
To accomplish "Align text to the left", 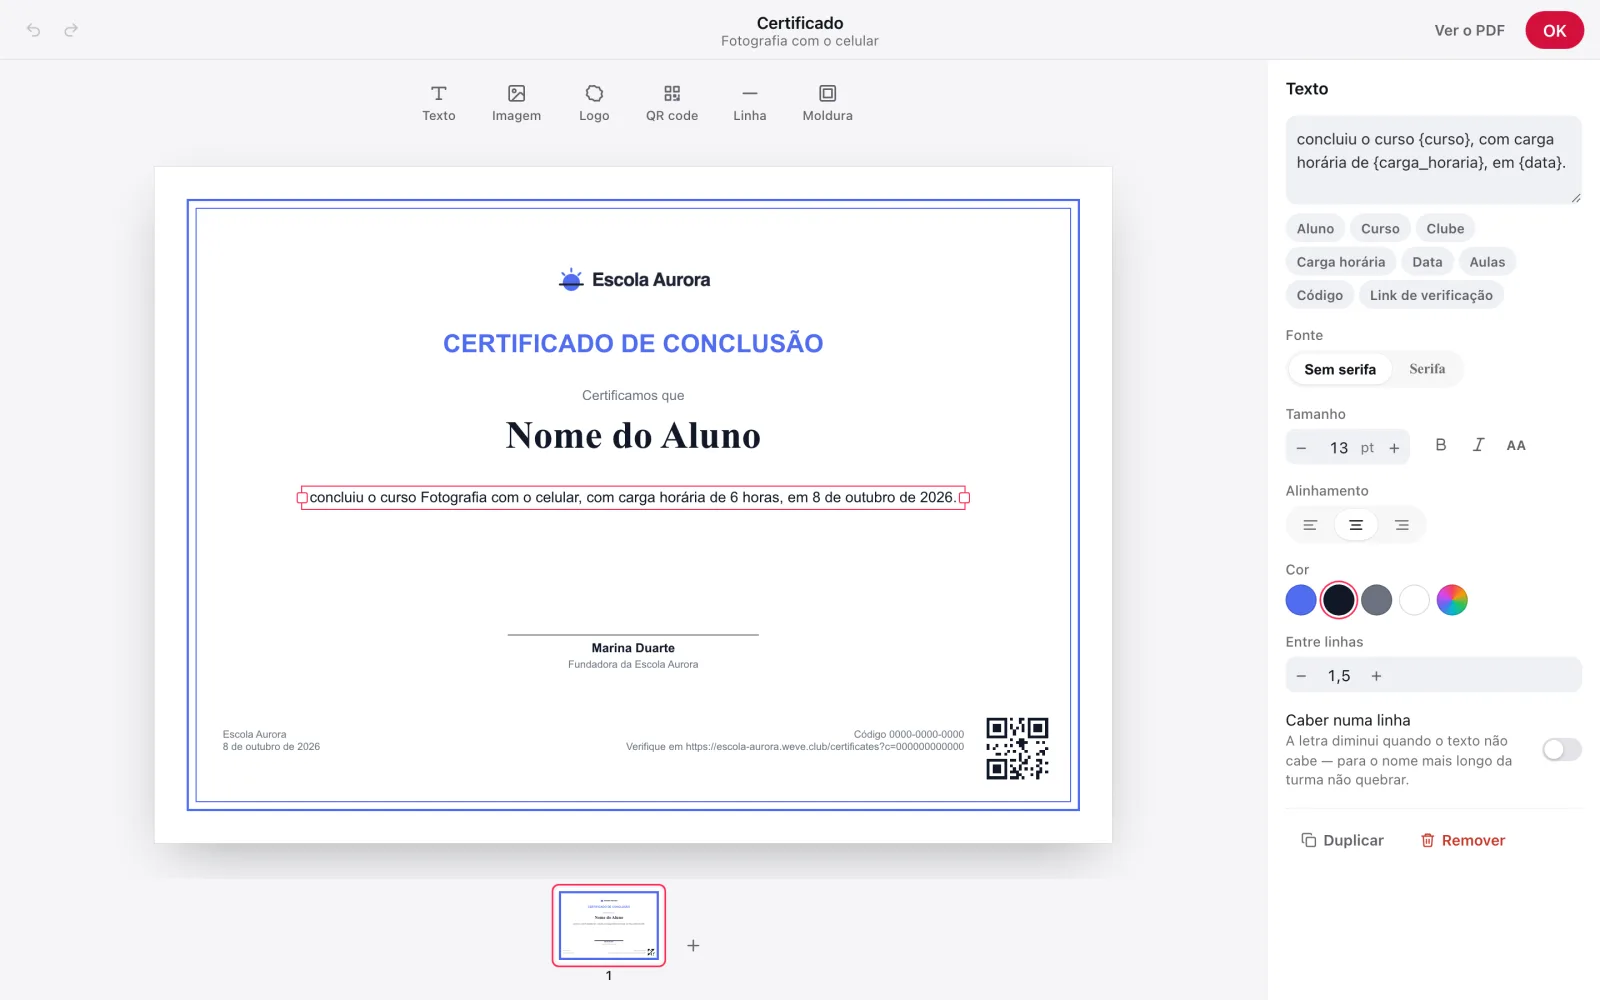I will point(1310,525).
